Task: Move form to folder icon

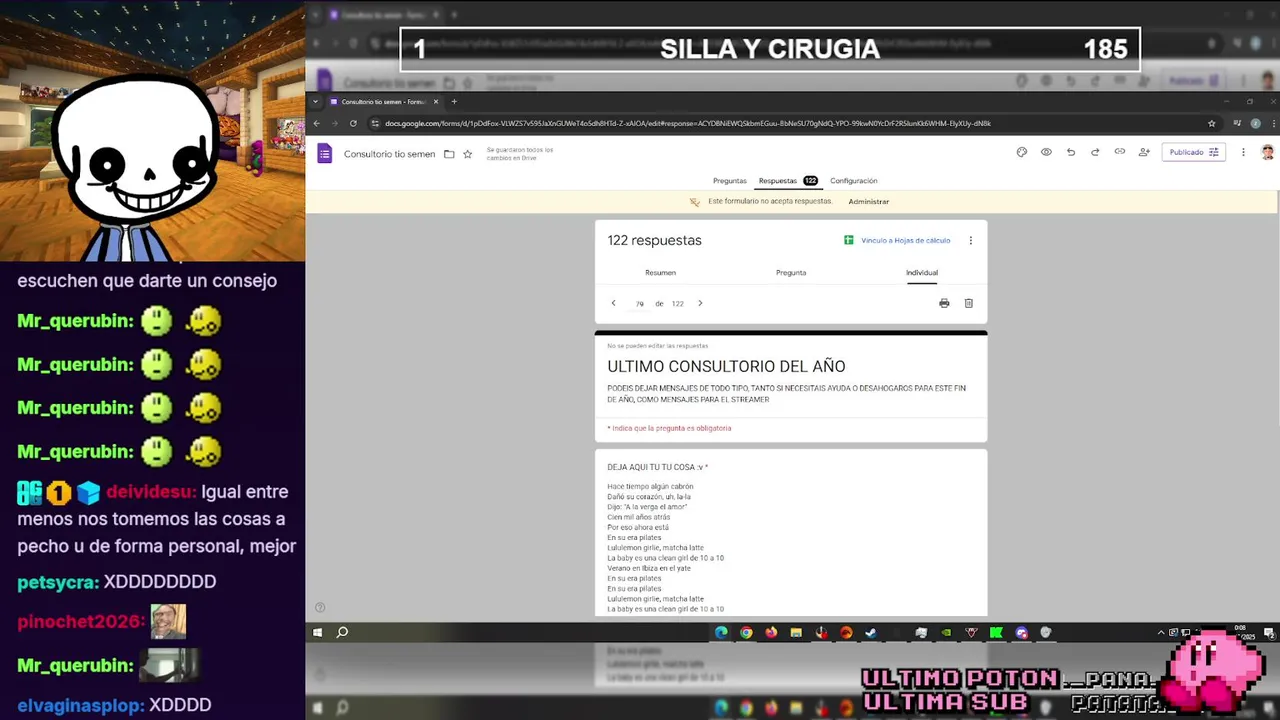Action: tap(449, 154)
